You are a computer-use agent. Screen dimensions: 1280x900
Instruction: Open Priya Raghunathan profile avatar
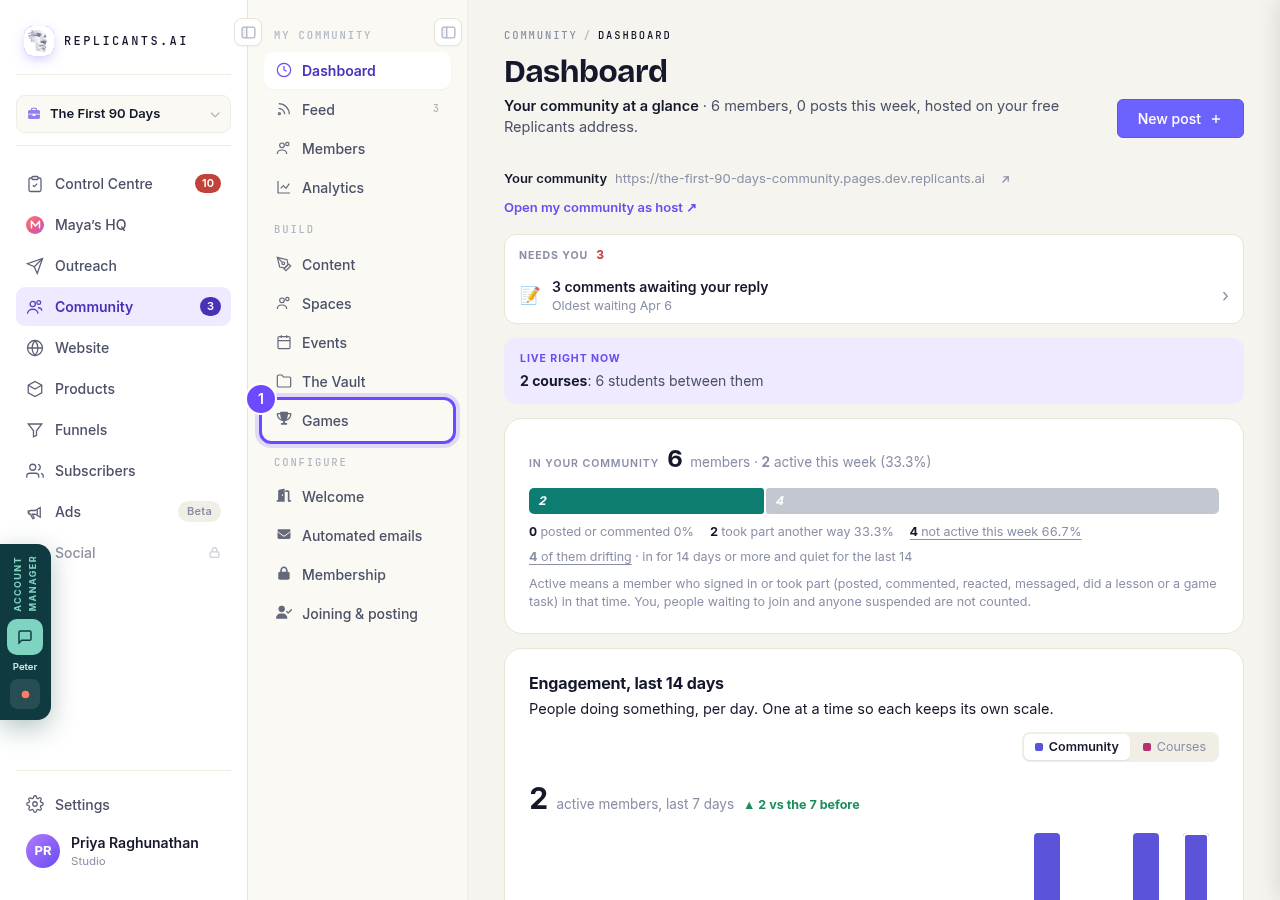pos(43,851)
